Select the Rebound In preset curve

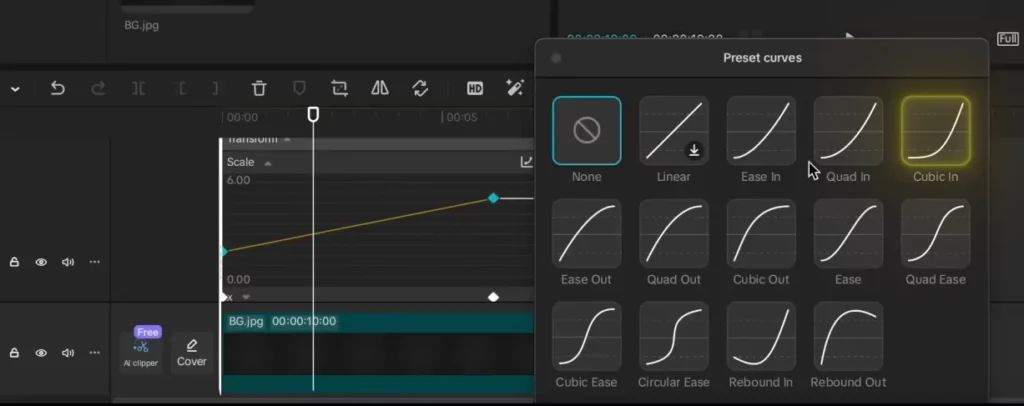coord(761,336)
